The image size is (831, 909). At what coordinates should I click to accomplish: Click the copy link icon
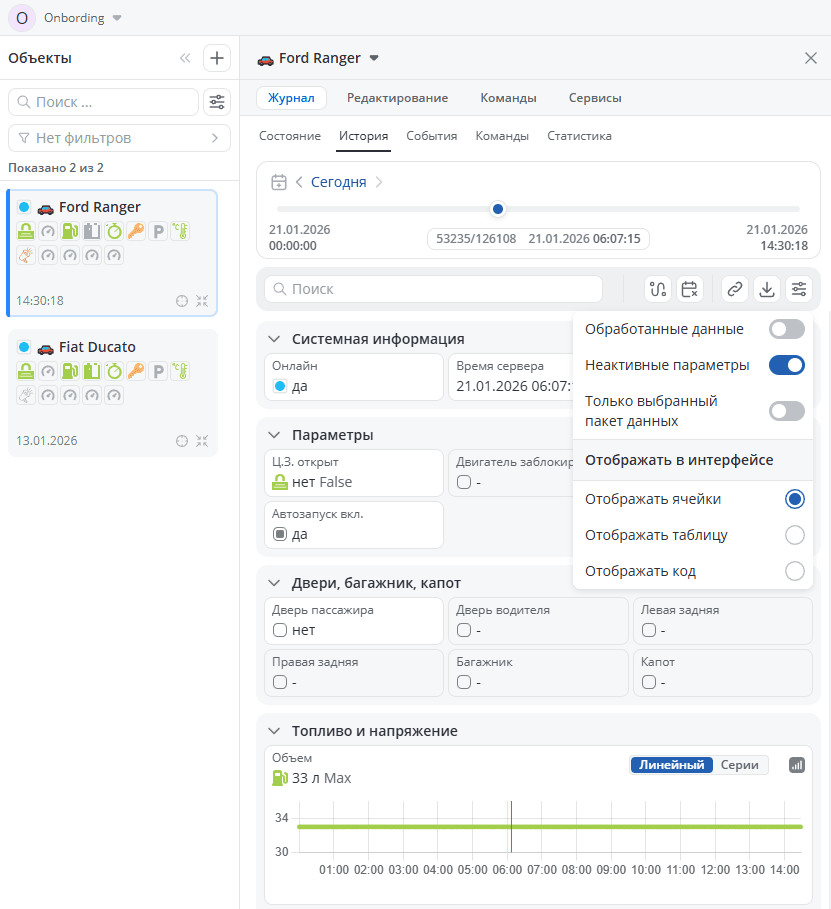pyautogui.click(x=735, y=289)
